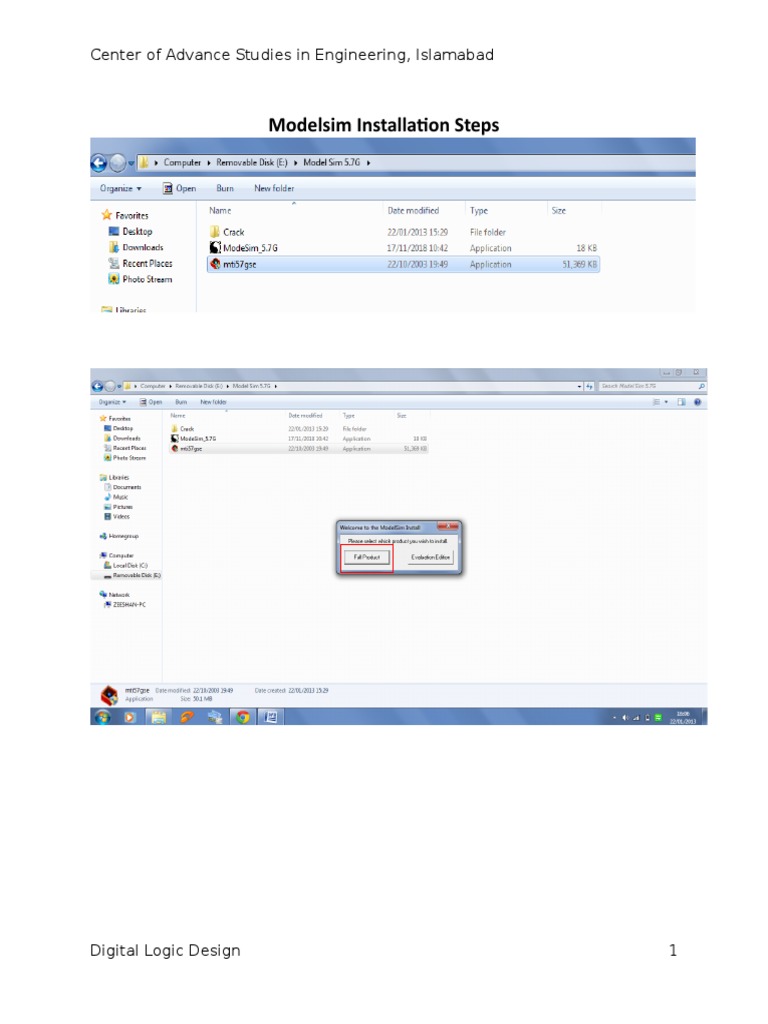
Task: Open Windows Explorer taskbar icon
Action: pos(158,717)
